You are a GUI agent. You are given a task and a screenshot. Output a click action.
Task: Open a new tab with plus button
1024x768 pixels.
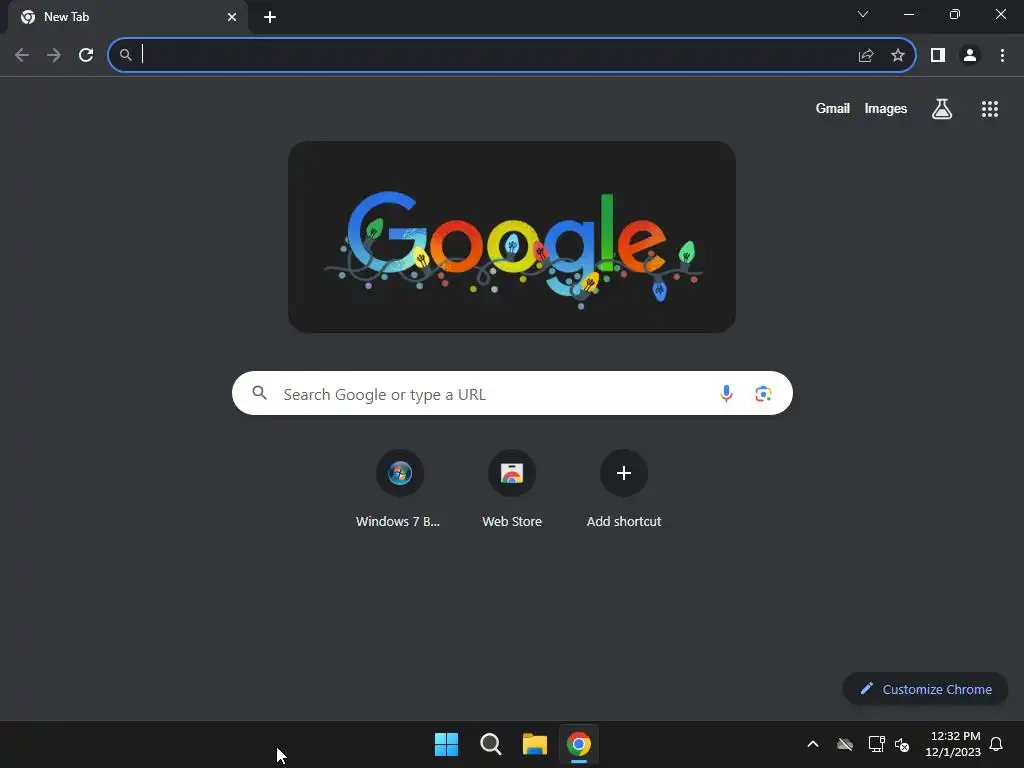click(x=270, y=17)
